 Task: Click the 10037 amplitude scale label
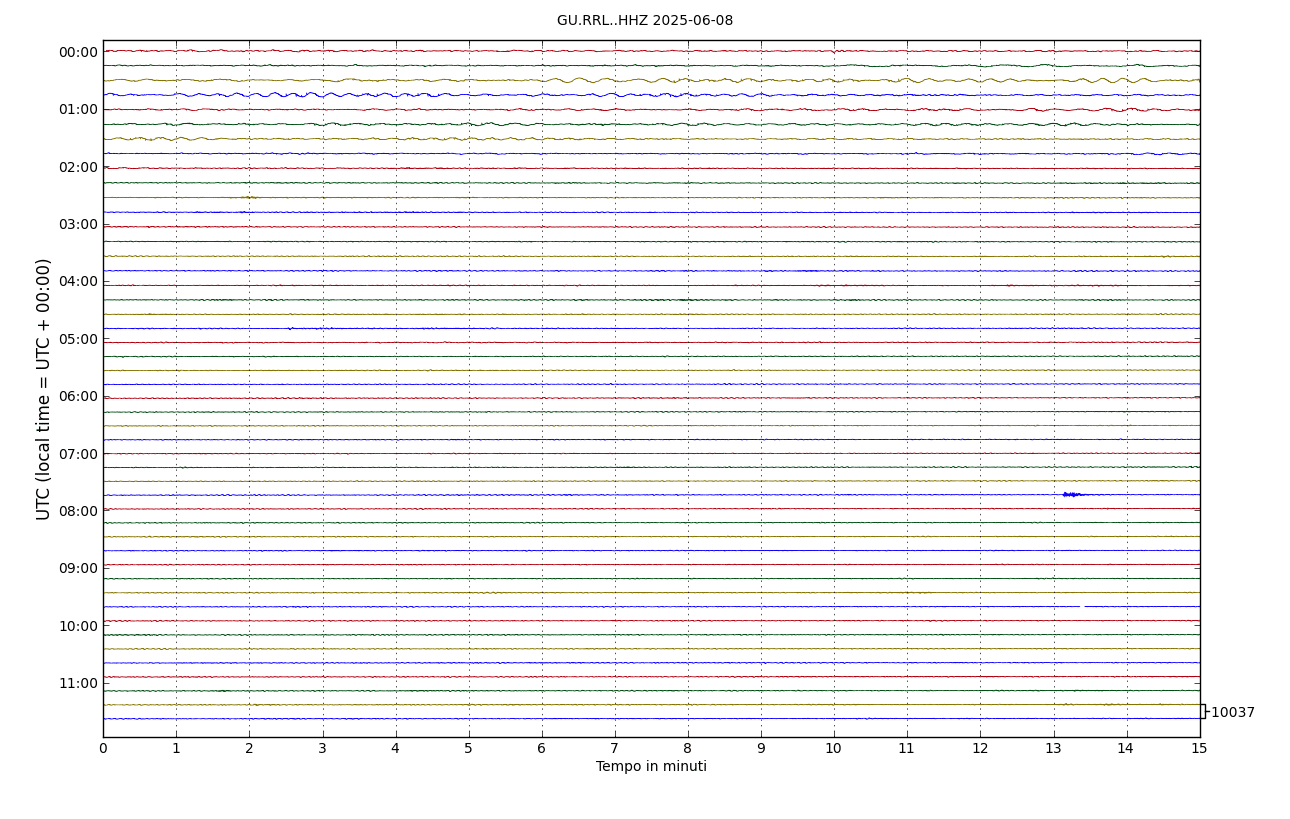click(1232, 713)
